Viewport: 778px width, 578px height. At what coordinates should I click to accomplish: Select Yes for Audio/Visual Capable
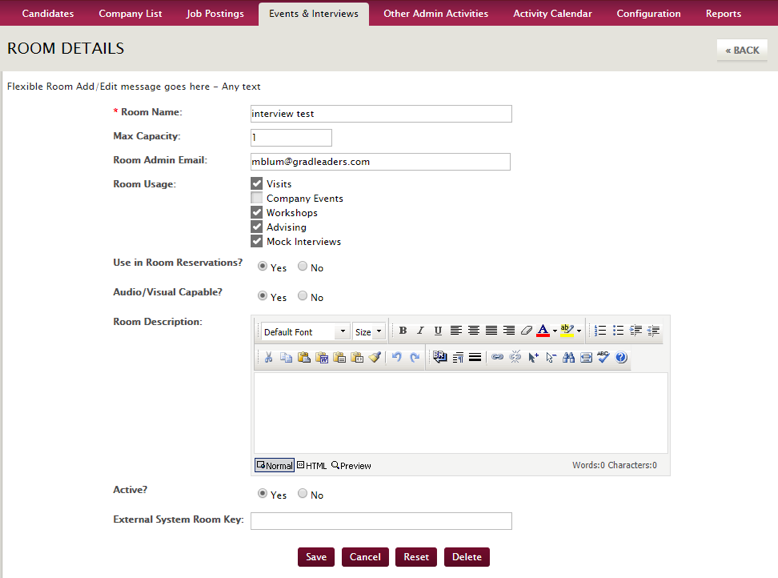[262, 296]
